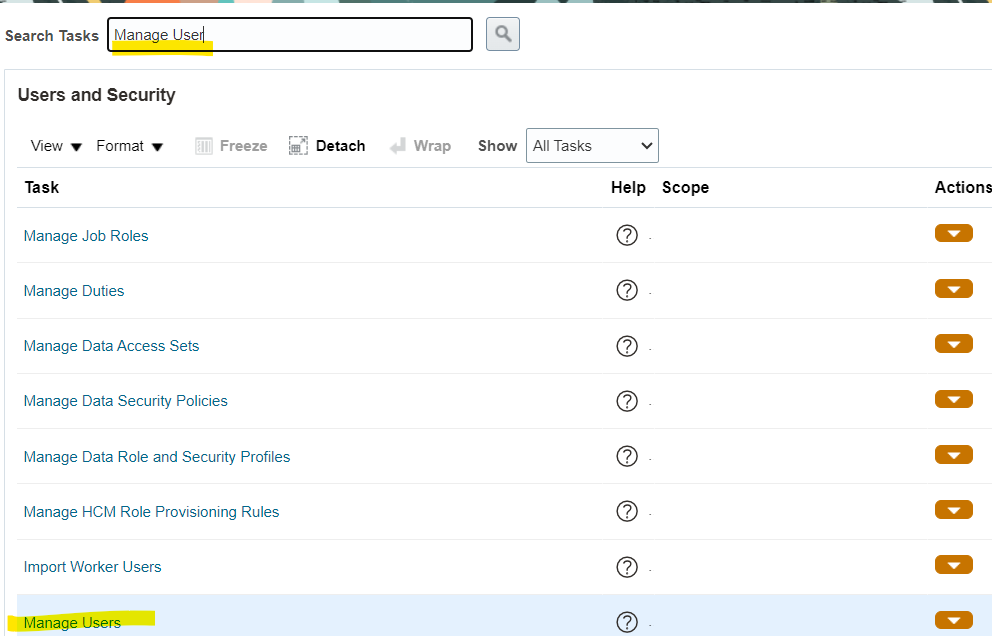
Task: Open help for Manage Duties
Action: point(627,290)
